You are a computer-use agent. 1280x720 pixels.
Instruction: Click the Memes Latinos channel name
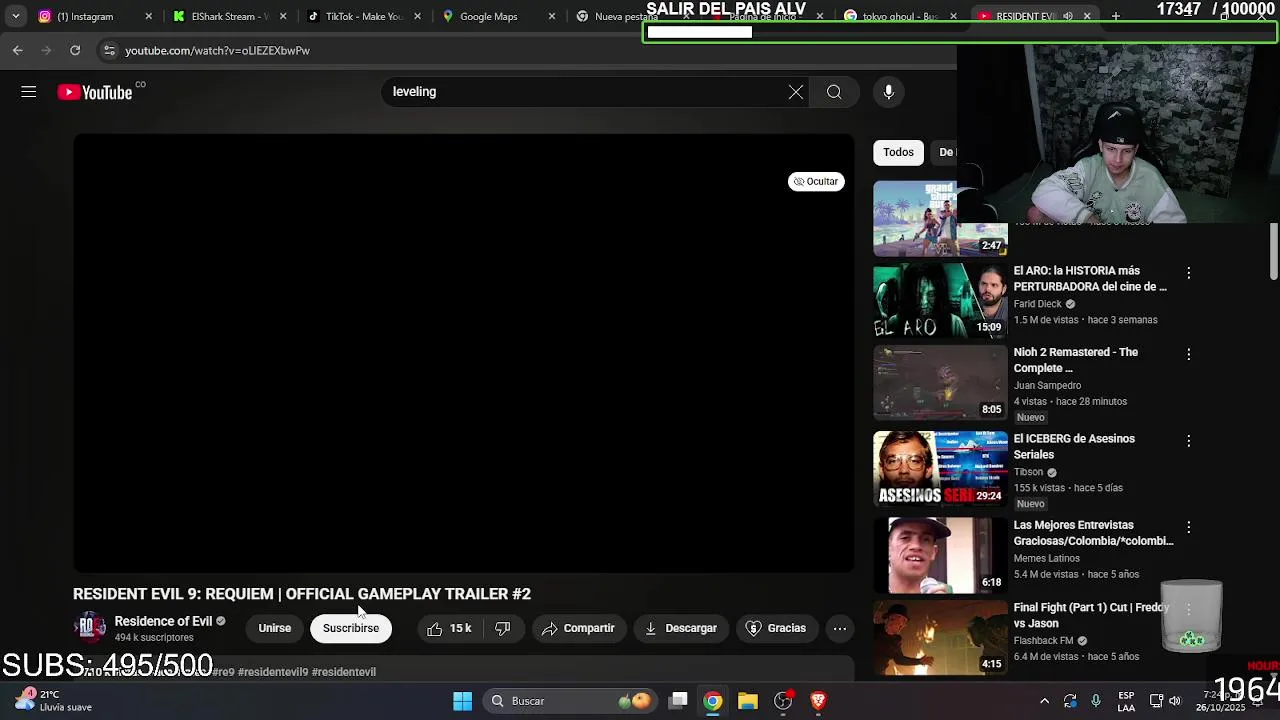(x=1046, y=559)
